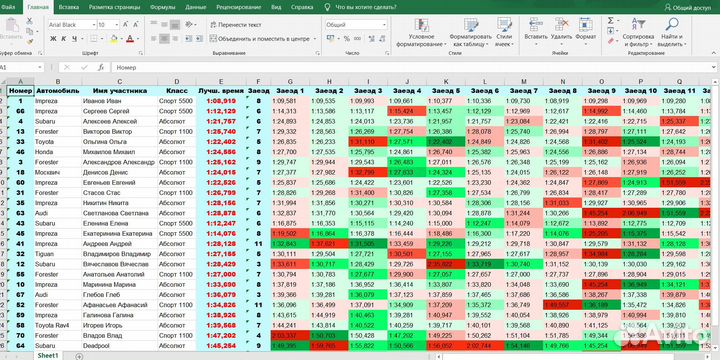This screenshot has height=360, width=720.
Task: Click the Paste clipboard icon
Action: click(11, 26)
